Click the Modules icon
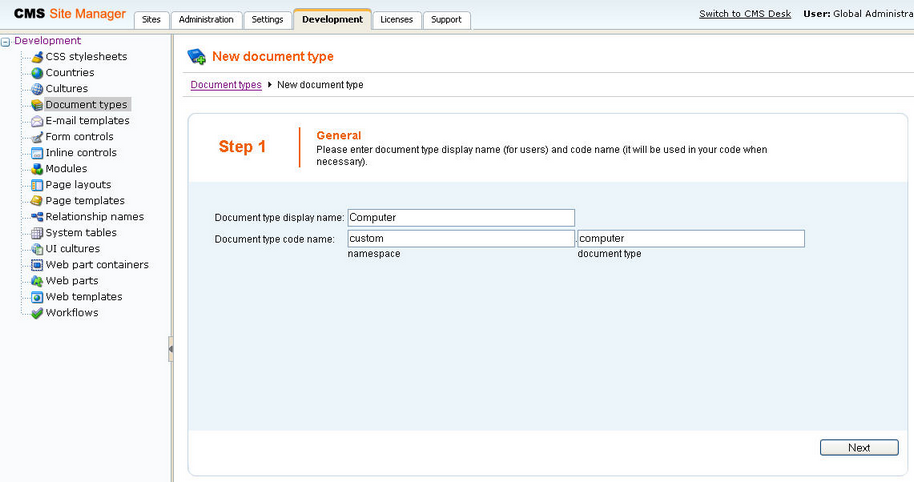The width and height of the screenshot is (914, 482). coord(37,169)
